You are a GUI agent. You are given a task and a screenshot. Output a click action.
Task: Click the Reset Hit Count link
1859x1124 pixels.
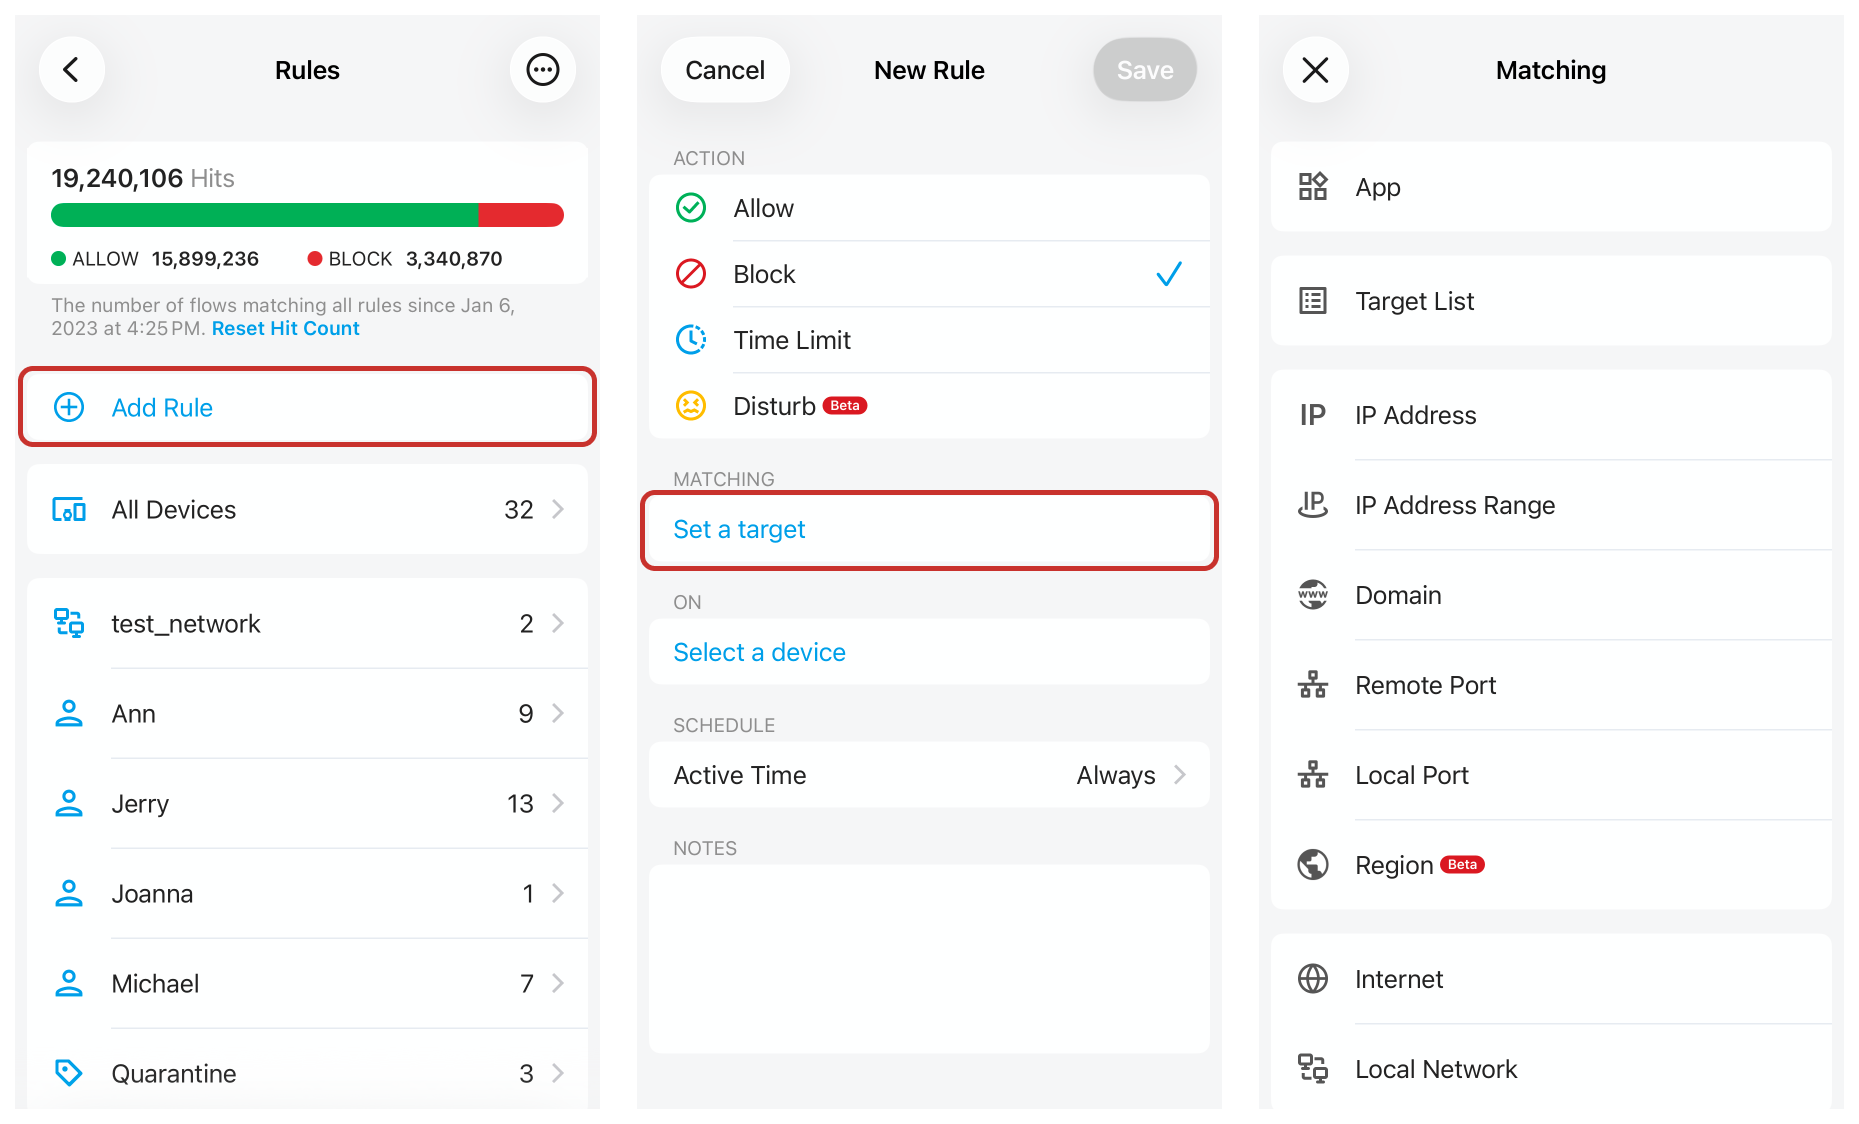[285, 329]
